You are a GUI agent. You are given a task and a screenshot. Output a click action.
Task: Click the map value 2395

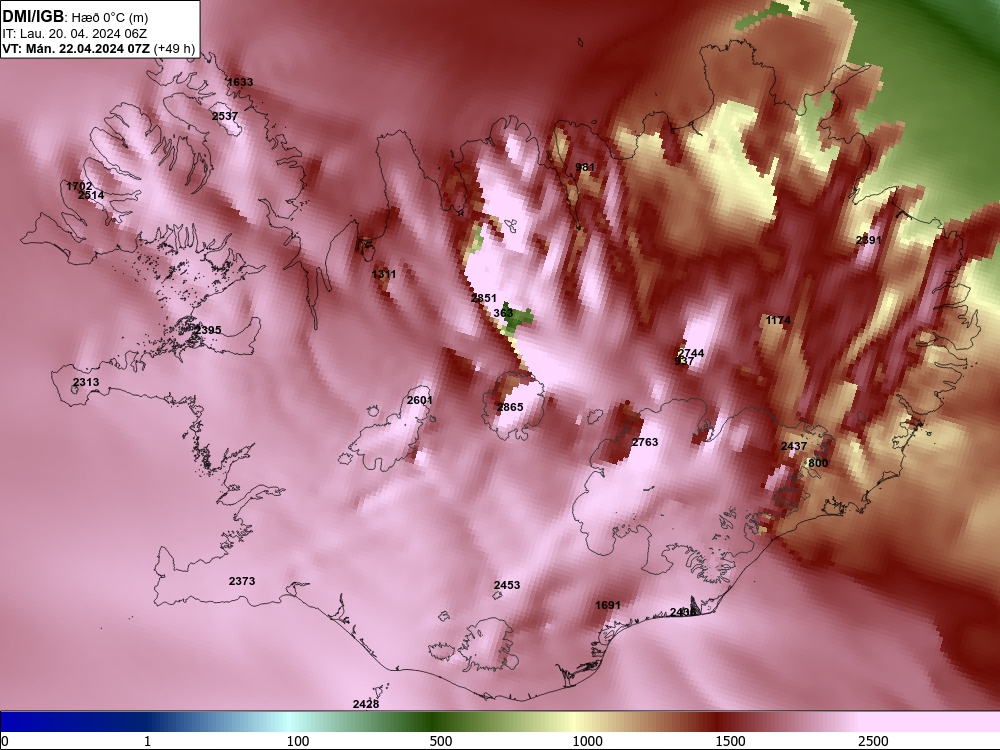pyautogui.click(x=208, y=330)
